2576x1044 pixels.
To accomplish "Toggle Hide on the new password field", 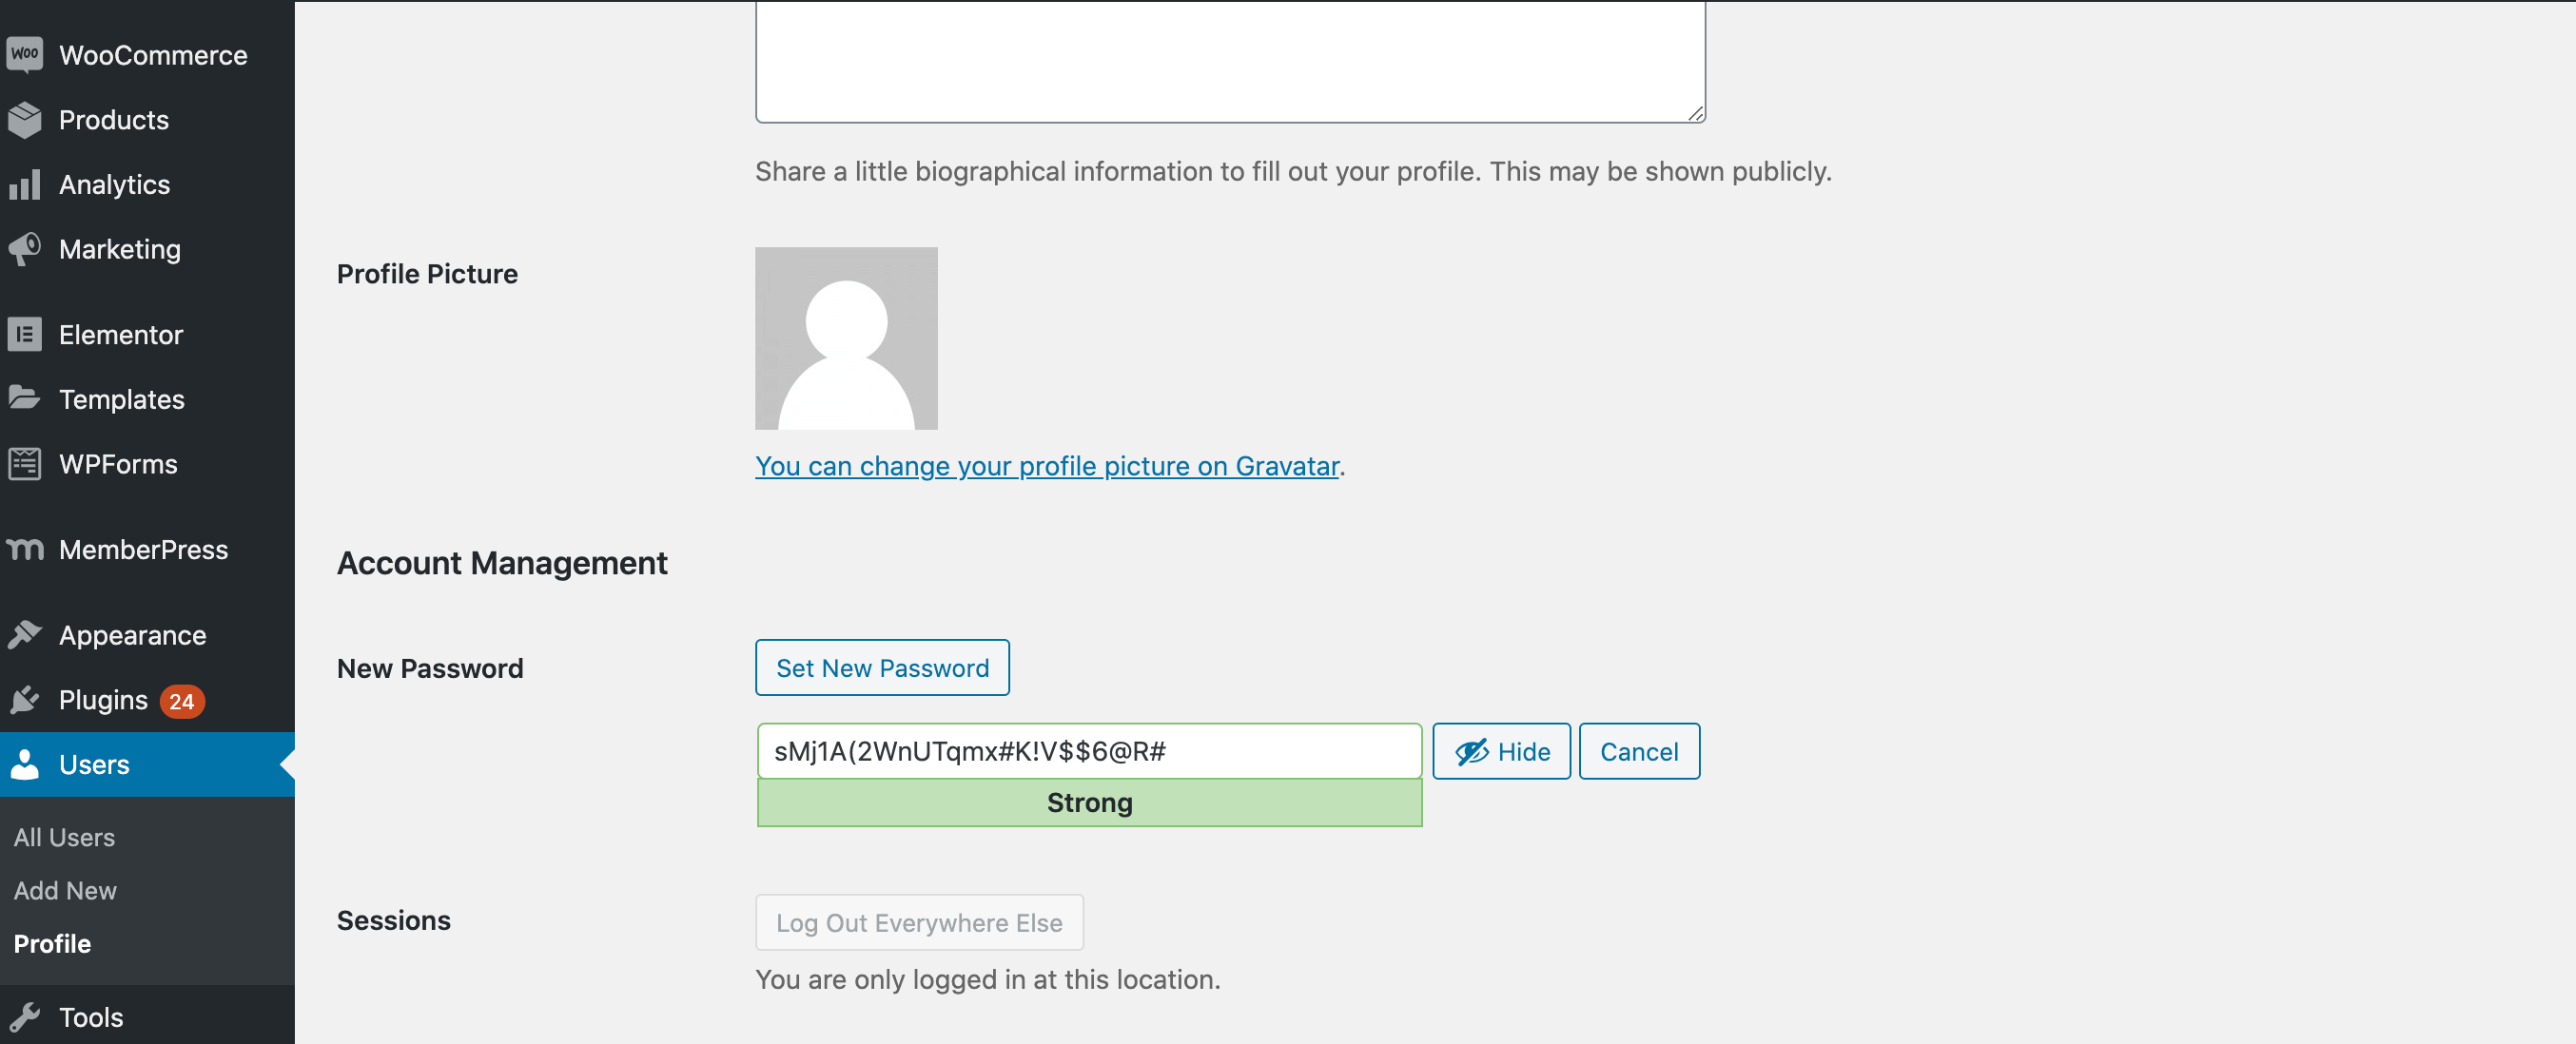I will (x=1500, y=750).
